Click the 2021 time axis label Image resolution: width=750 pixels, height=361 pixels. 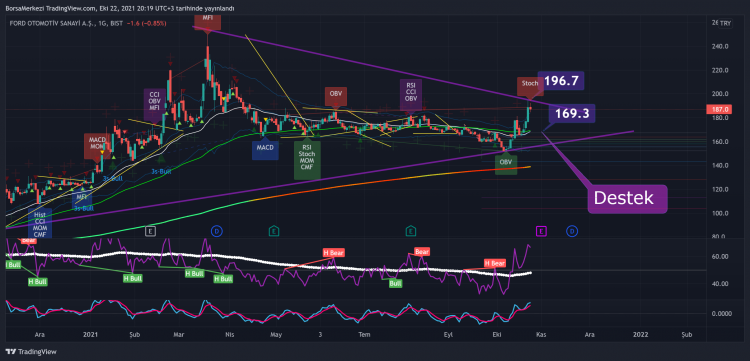tap(90, 335)
